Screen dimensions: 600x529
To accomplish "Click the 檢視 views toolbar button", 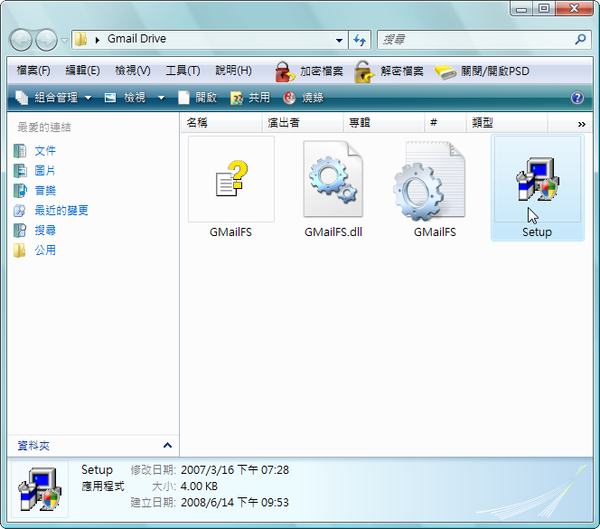I will pyautogui.click(x=125, y=98).
